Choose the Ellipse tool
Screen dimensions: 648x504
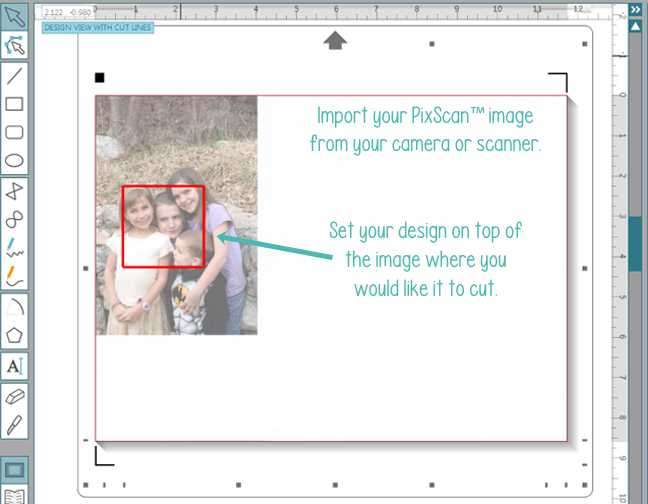(x=14, y=161)
